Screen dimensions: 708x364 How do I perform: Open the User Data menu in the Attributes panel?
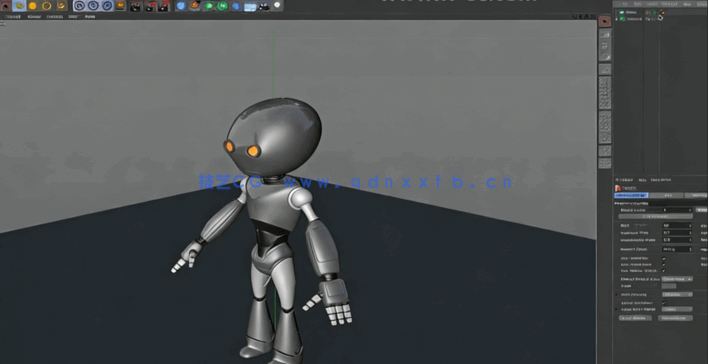pos(660,180)
